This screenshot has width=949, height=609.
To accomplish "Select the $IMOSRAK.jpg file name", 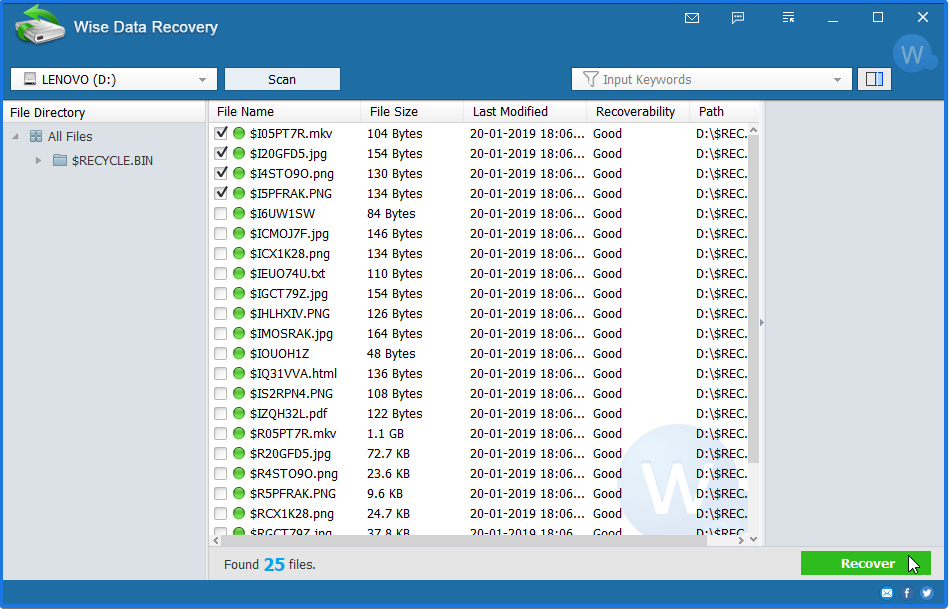I will coord(291,333).
